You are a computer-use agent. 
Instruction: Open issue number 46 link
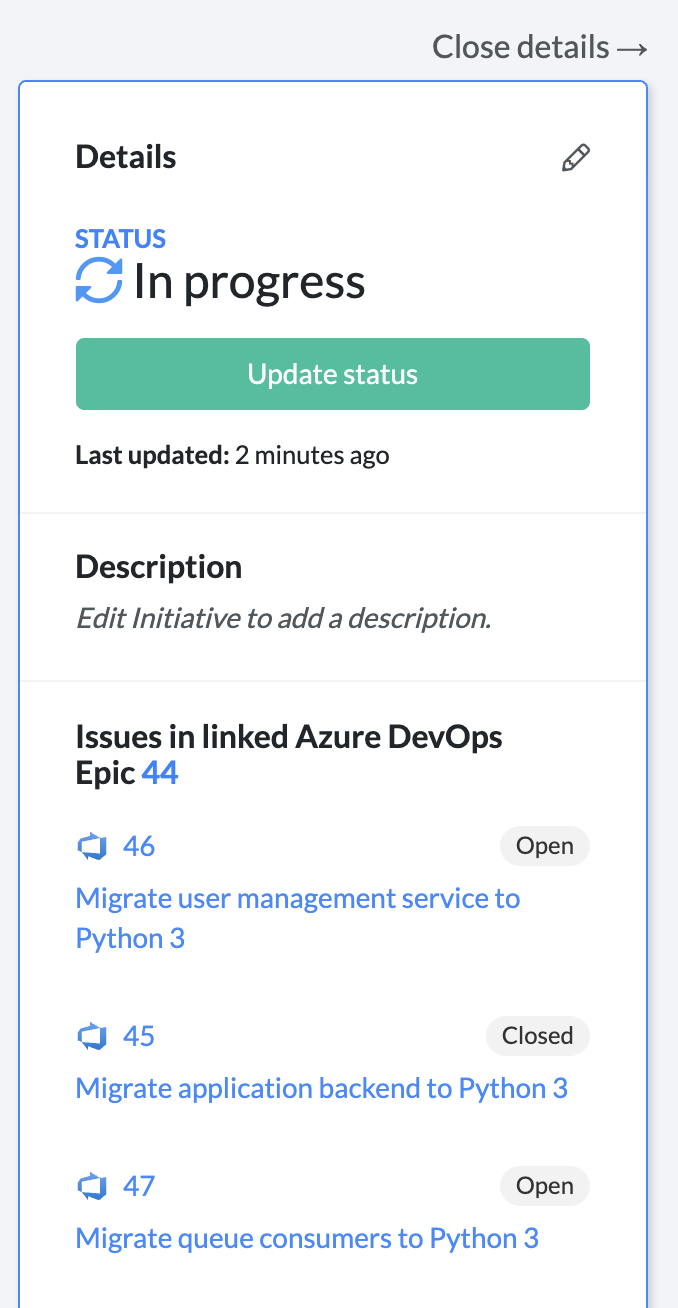(139, 846)
